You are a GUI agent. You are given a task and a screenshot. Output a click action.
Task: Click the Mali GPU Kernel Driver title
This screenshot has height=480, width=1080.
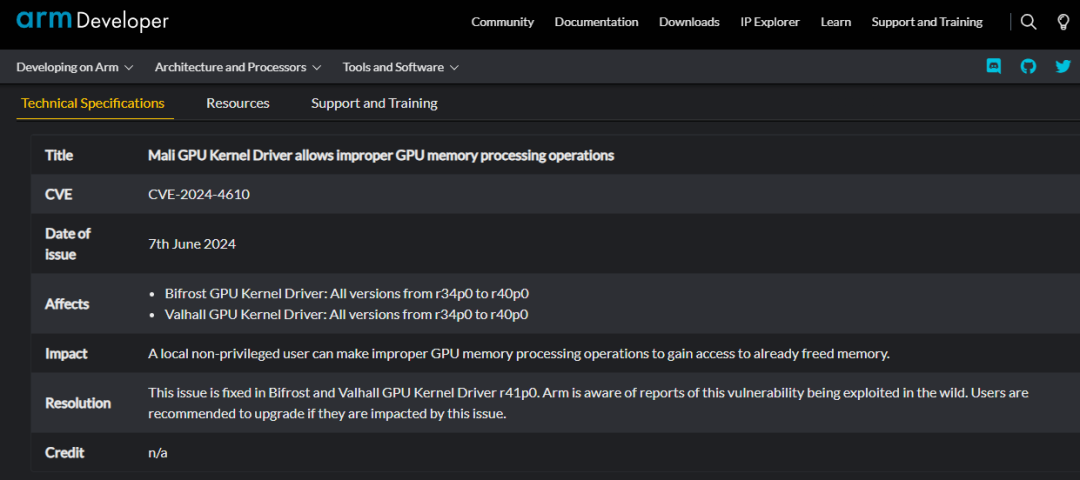[381, 155]
